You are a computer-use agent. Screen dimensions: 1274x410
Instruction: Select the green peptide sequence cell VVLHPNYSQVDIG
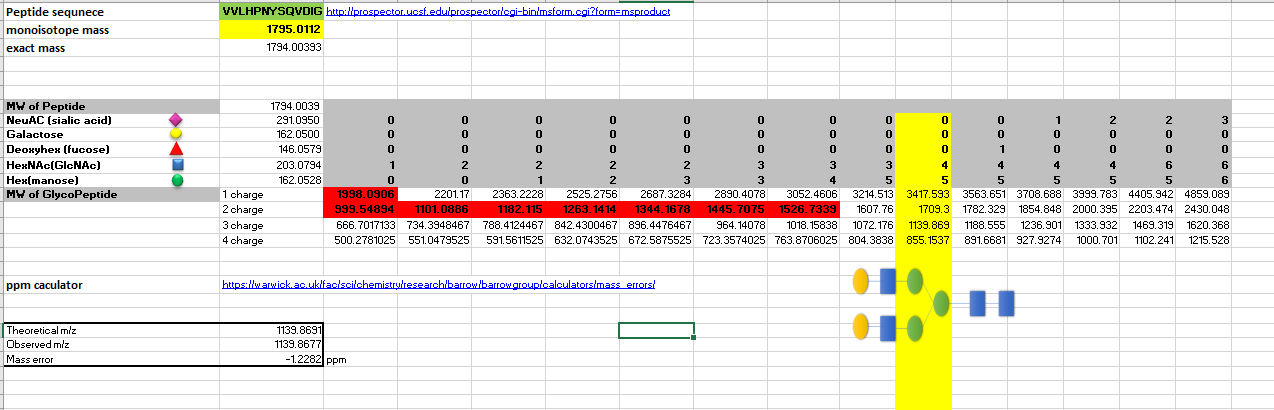point(271,12)
